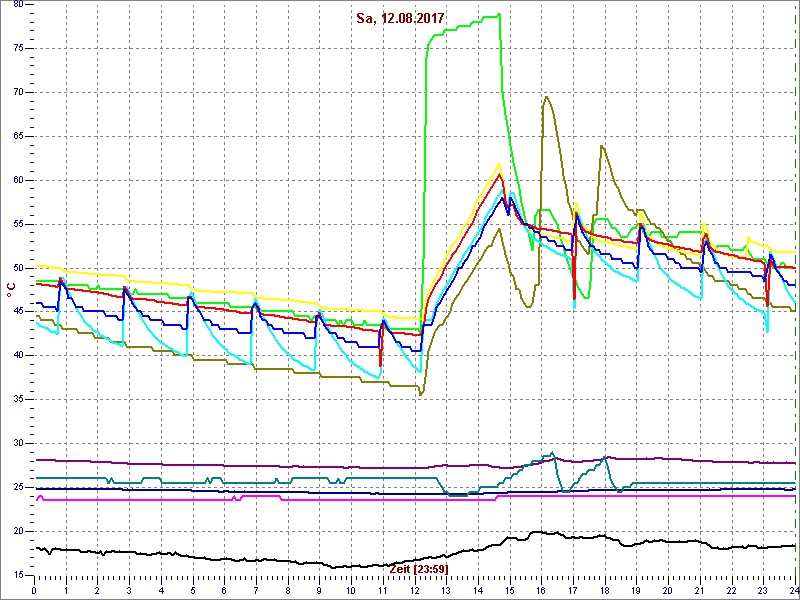Select the 35 label on the temperature axis
The width and height of the screenshot is (800, 600).
click(x=17, y=399)
